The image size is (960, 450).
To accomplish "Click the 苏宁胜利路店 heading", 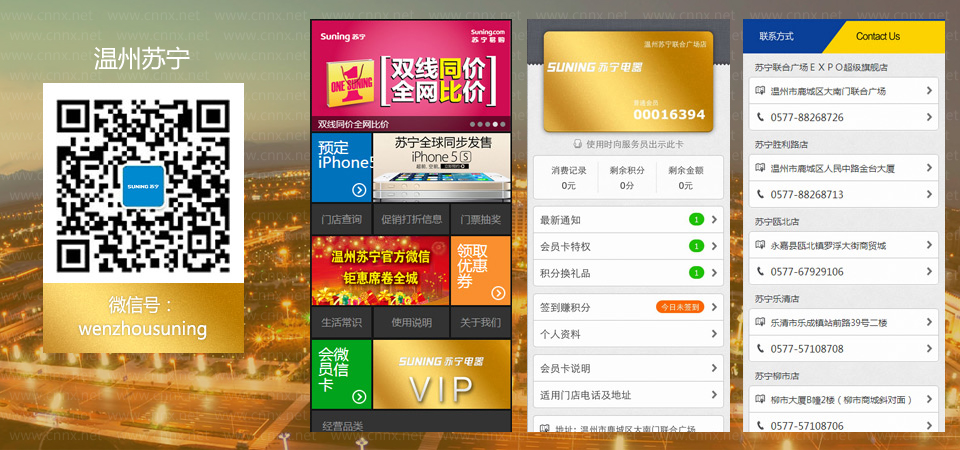I will [781, 144].
